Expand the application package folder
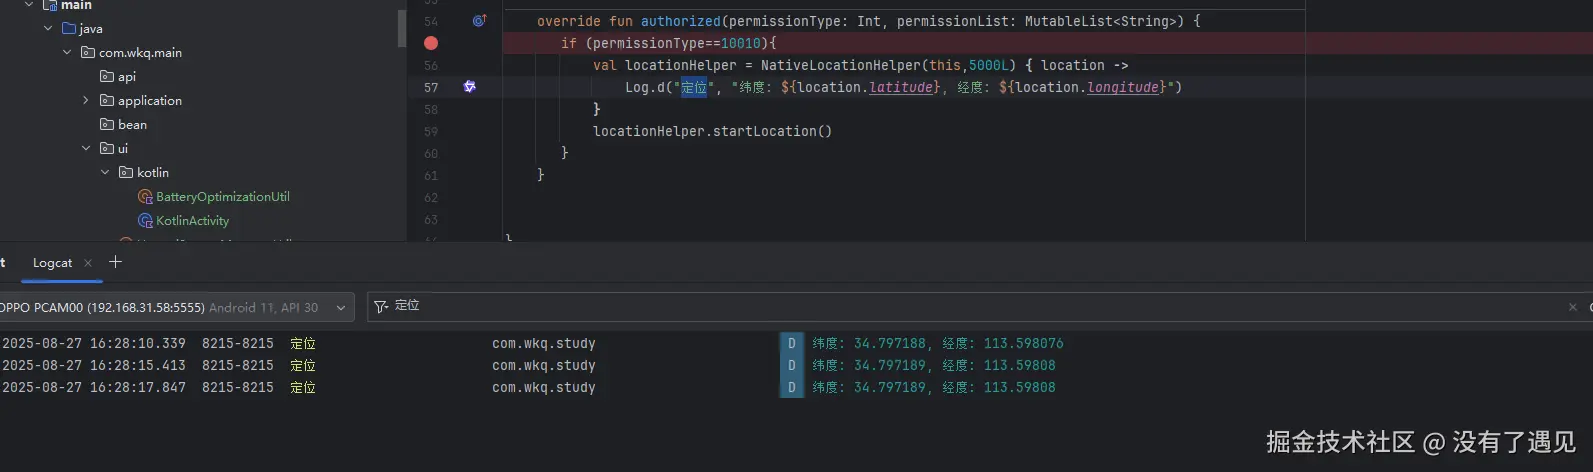The width and height of the screenshot is (1593, 472). (x=86, y=101)
